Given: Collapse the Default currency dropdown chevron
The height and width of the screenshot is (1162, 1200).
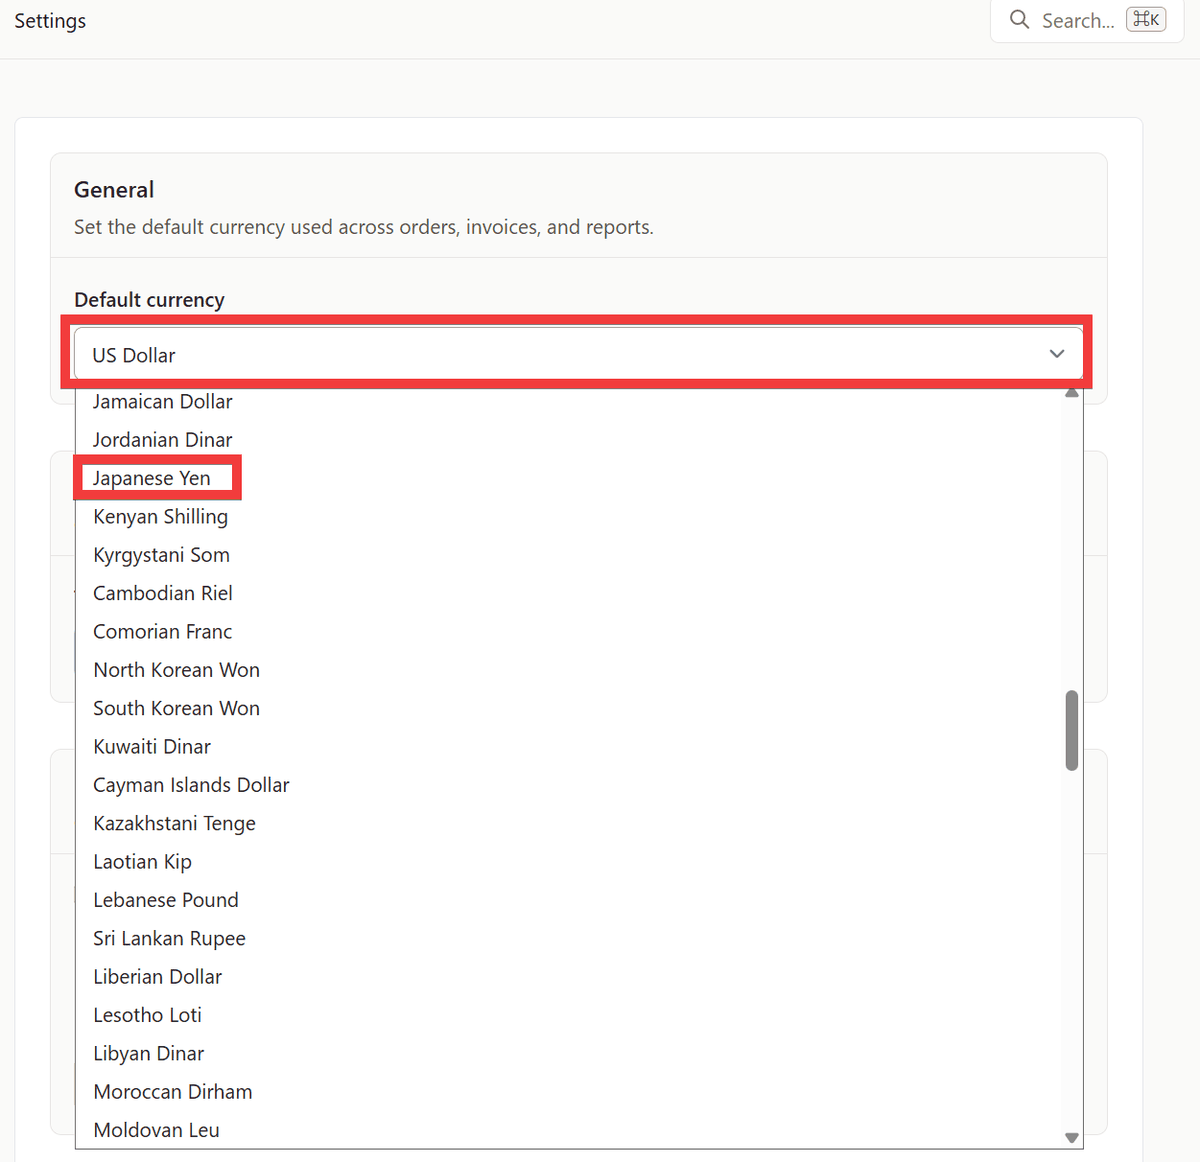Looking at the screenshot, I should click(x=1056, y=354).
